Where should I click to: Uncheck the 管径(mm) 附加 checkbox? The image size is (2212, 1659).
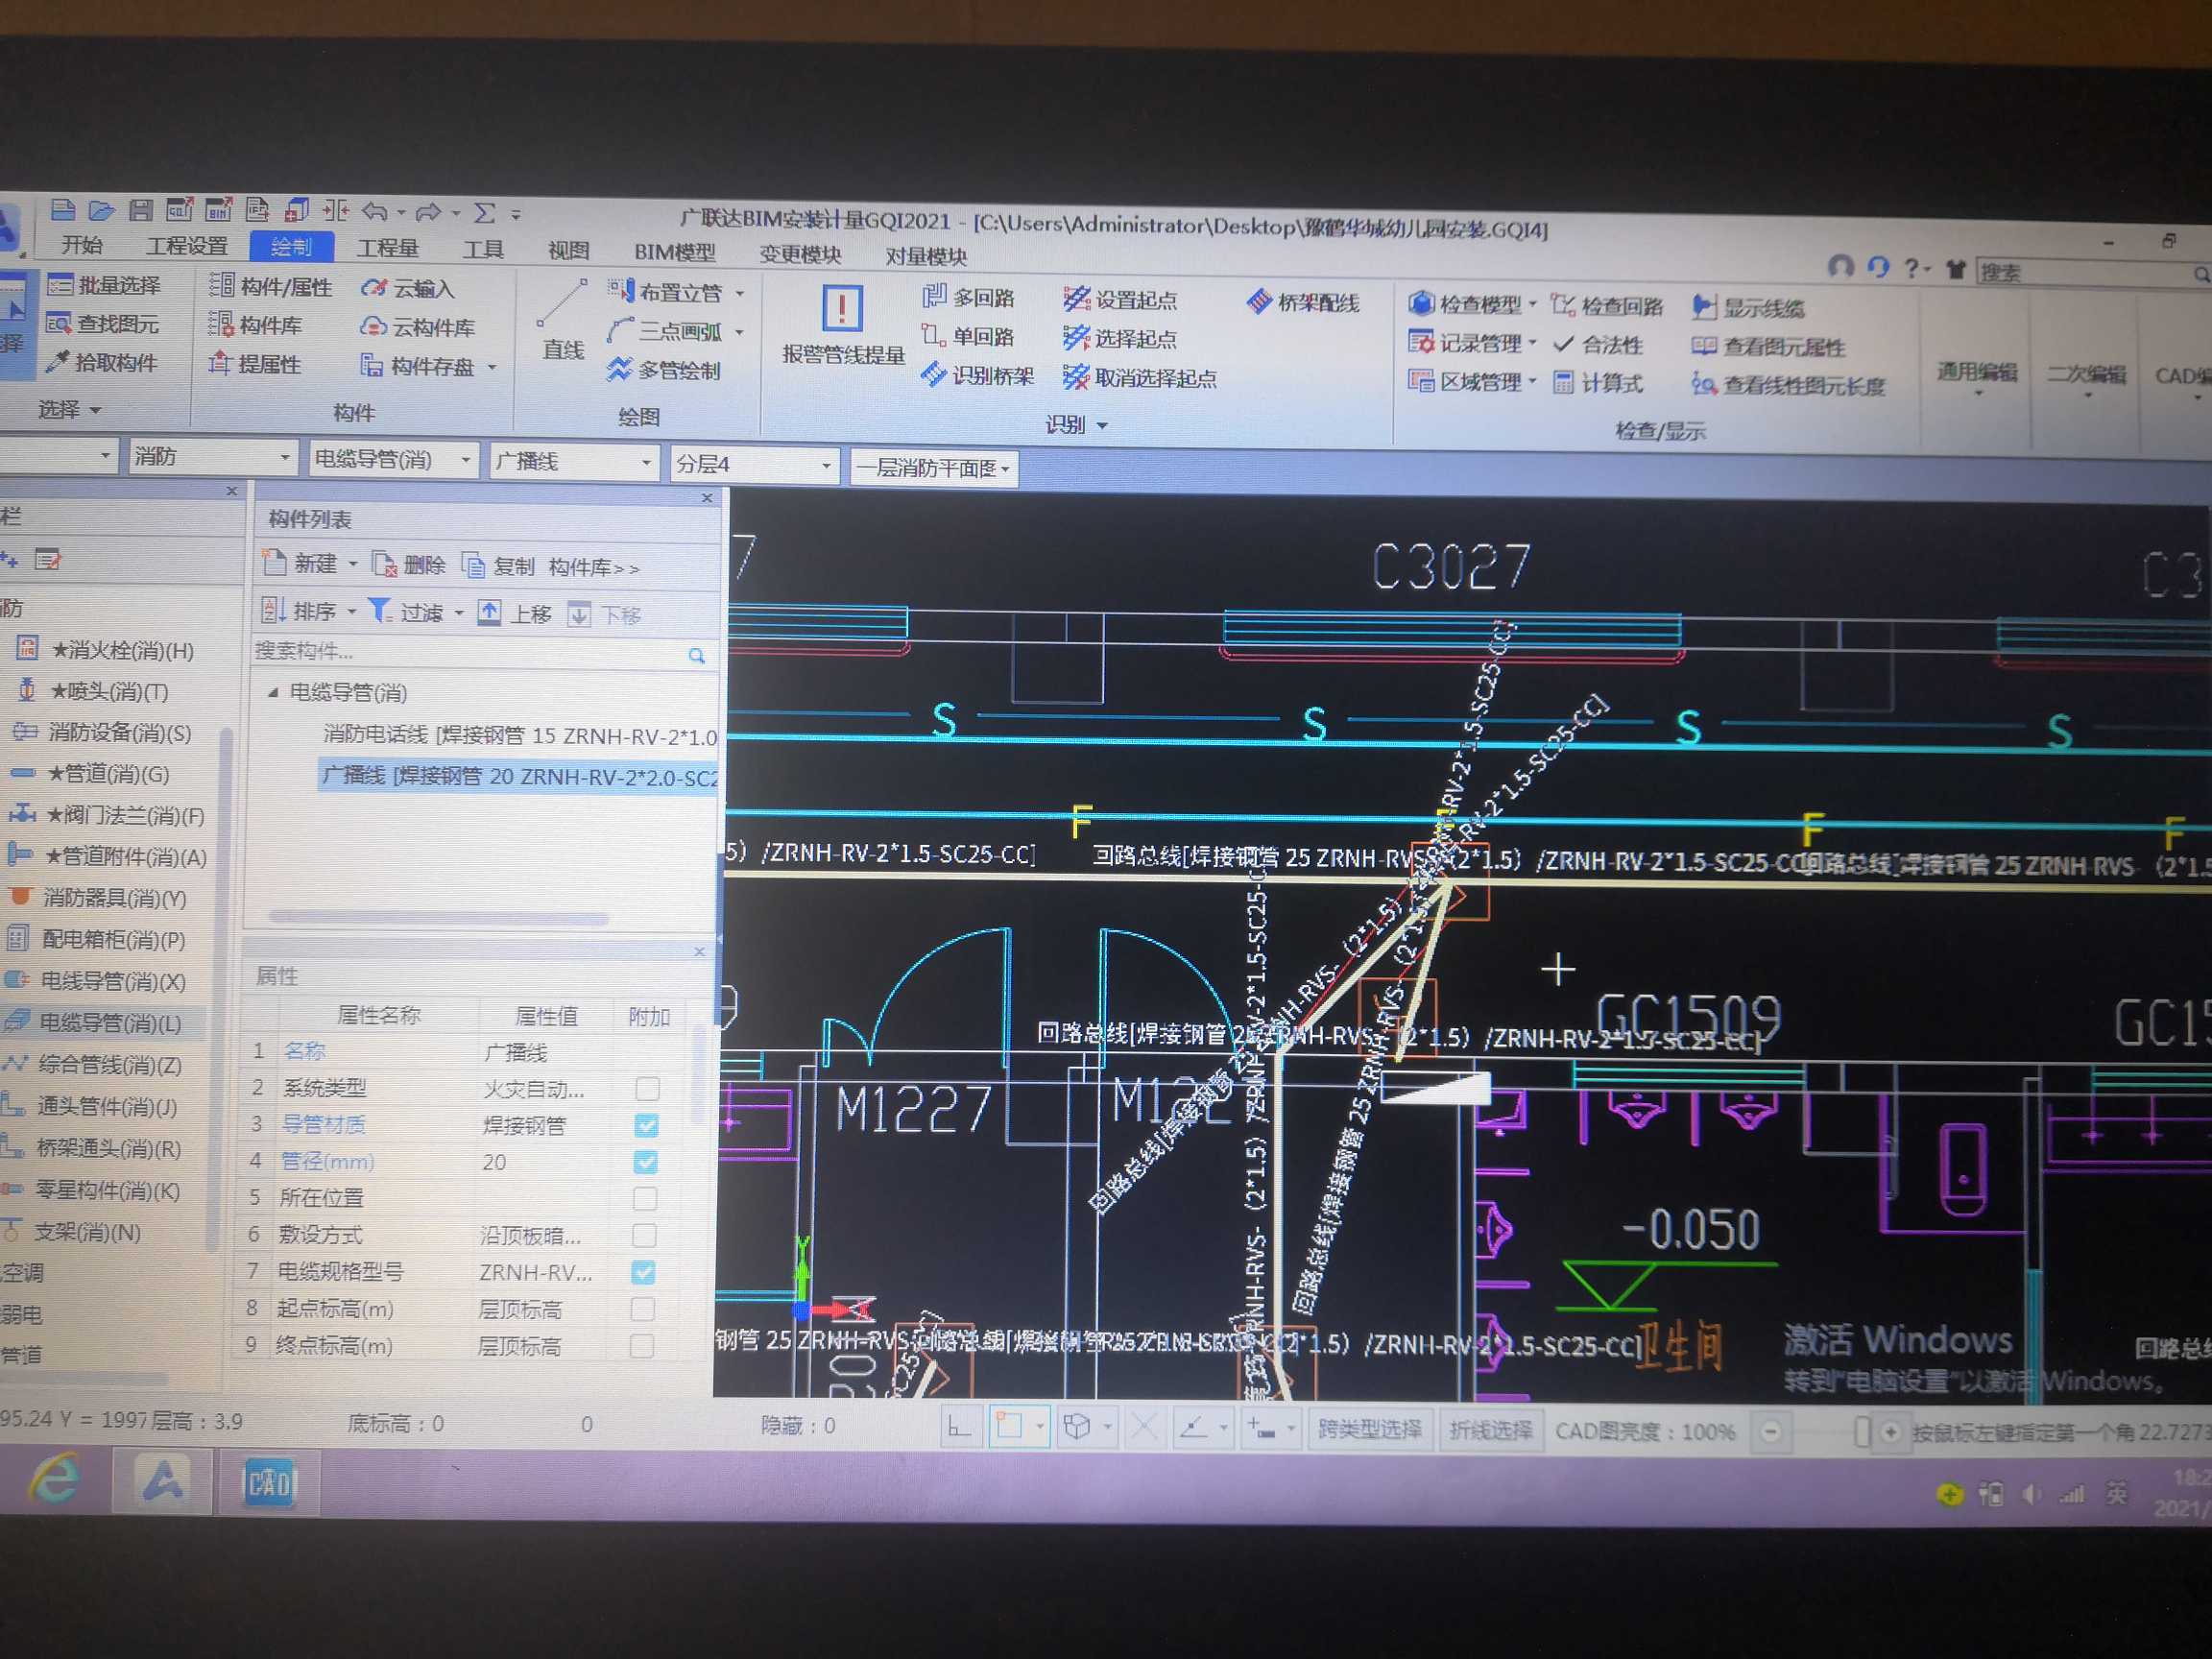click(x=646, y=1162)
